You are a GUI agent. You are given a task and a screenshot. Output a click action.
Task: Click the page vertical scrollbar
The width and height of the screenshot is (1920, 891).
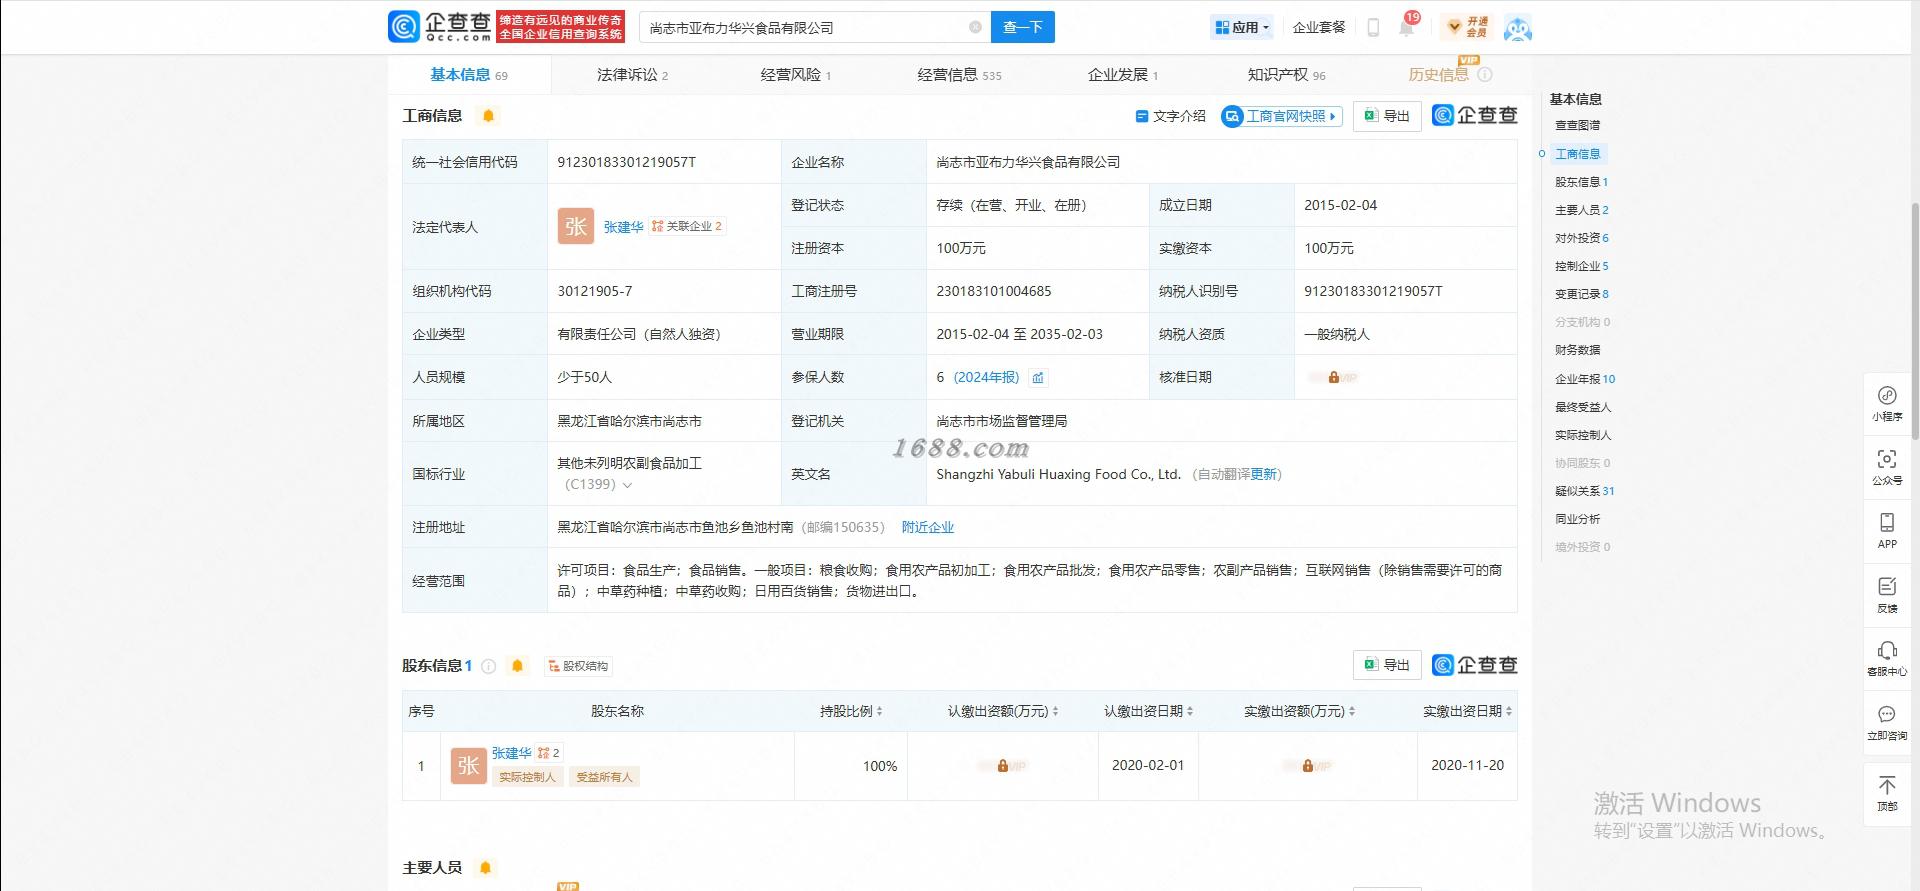1914,320
